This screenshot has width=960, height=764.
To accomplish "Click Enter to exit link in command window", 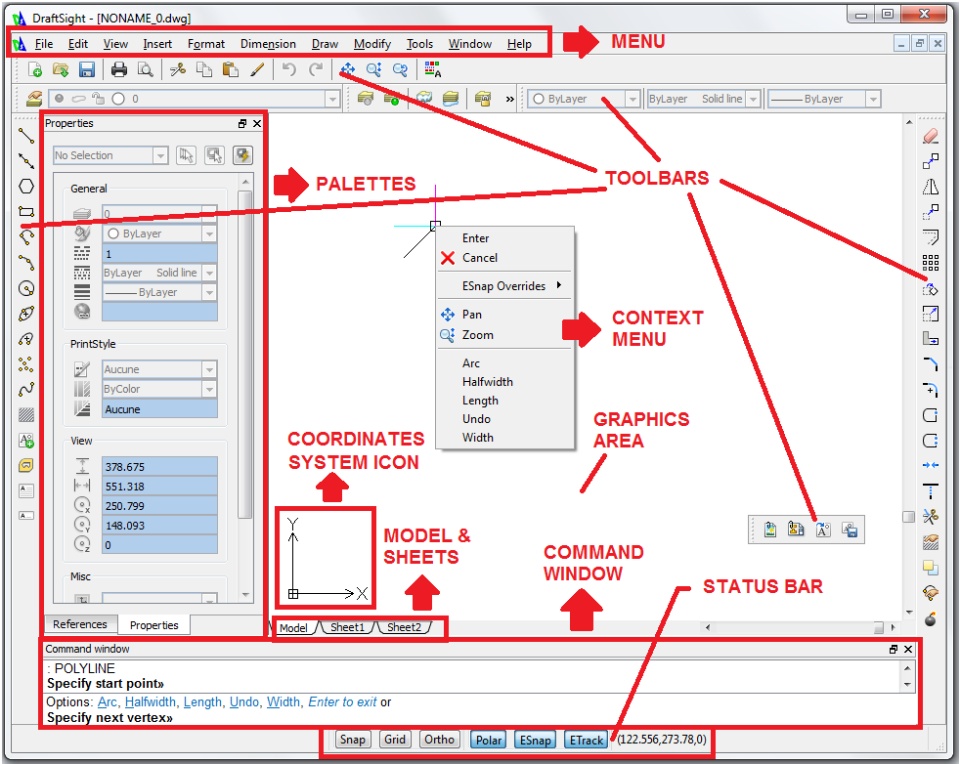I will [342, 702].
